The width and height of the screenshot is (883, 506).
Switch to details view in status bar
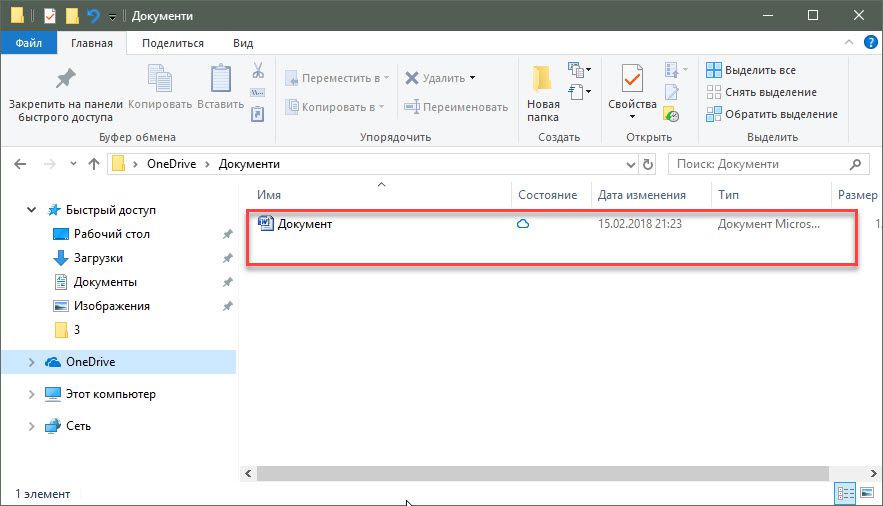click(x=845, y=493)
